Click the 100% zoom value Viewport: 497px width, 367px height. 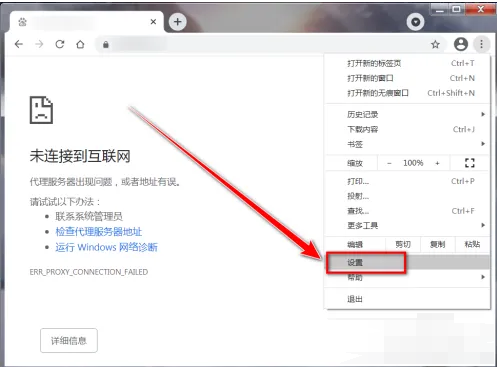pos(413,163)
